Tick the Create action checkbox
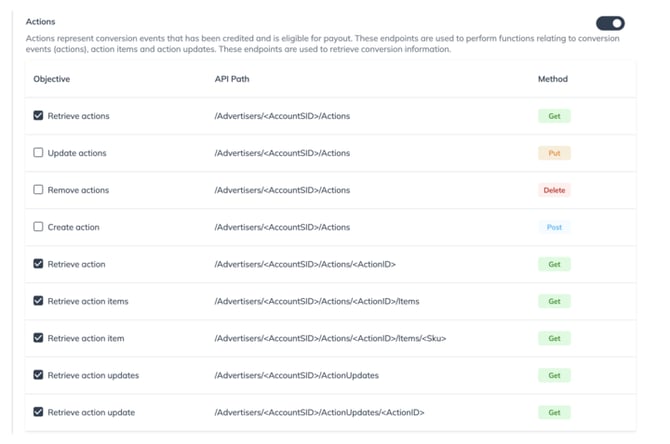670x444 pixels. 38,227
